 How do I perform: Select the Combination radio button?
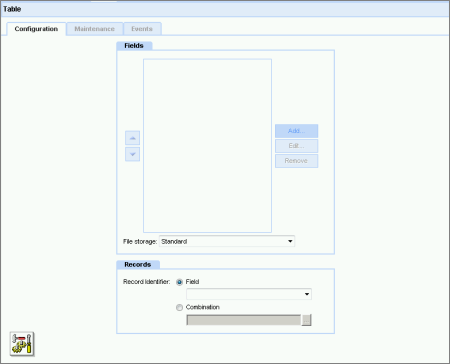(179, 307)
